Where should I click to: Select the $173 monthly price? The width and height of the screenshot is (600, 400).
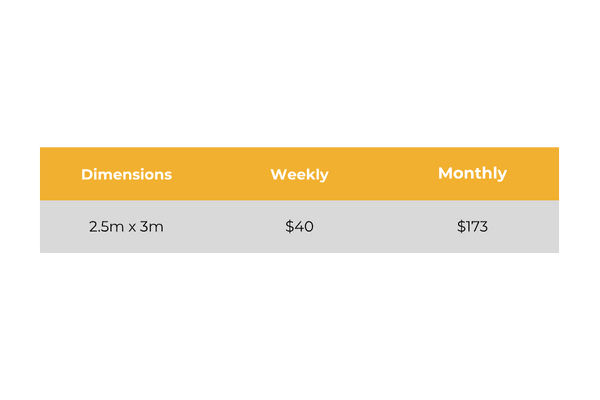472,227
